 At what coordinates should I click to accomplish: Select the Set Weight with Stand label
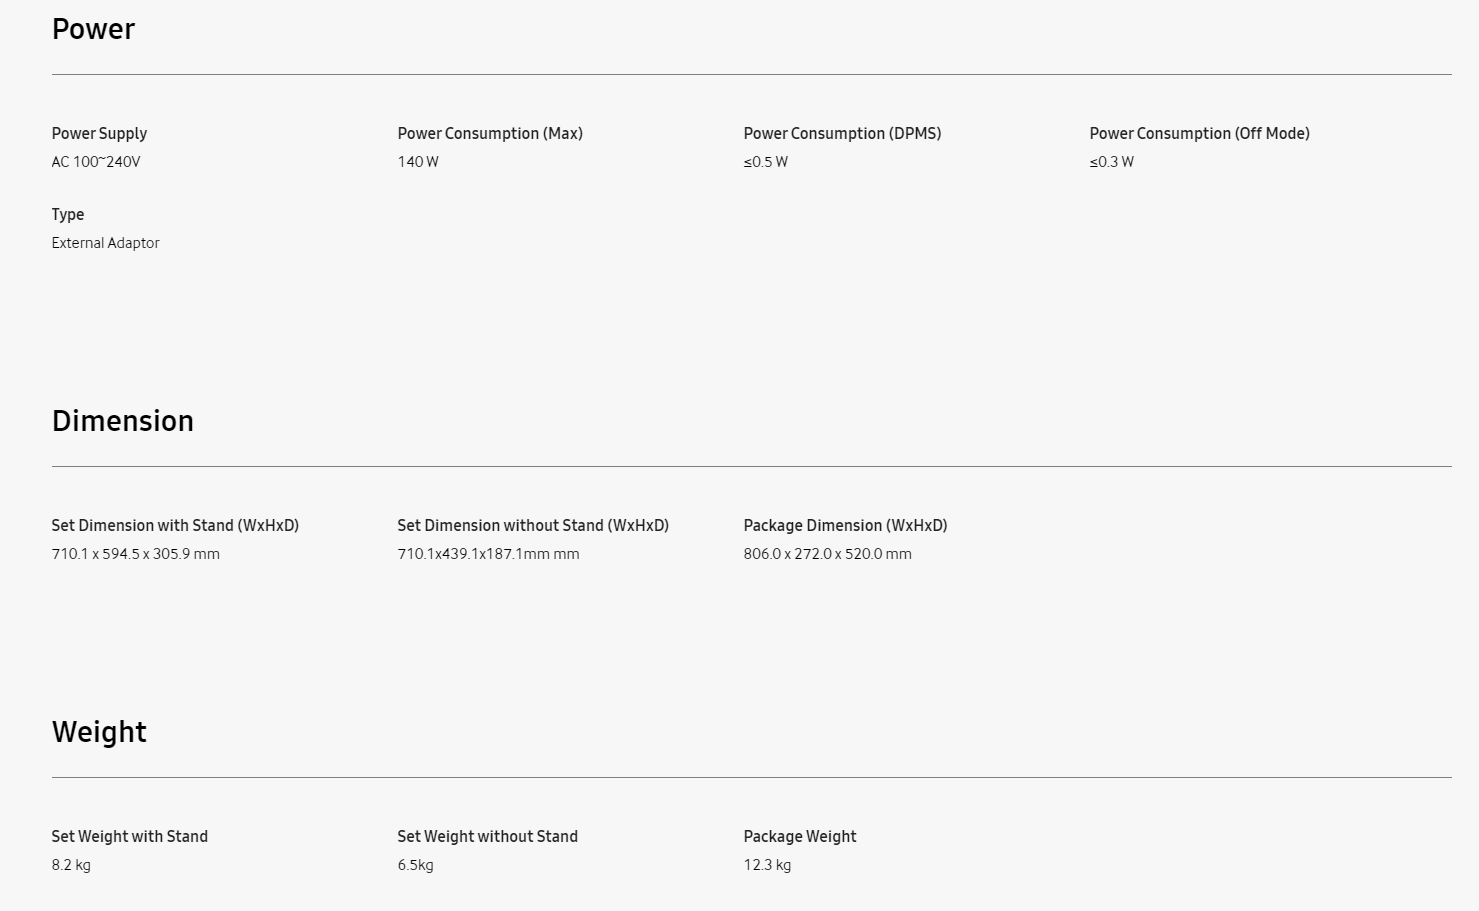pyautogui.click(x=130, y=836)
